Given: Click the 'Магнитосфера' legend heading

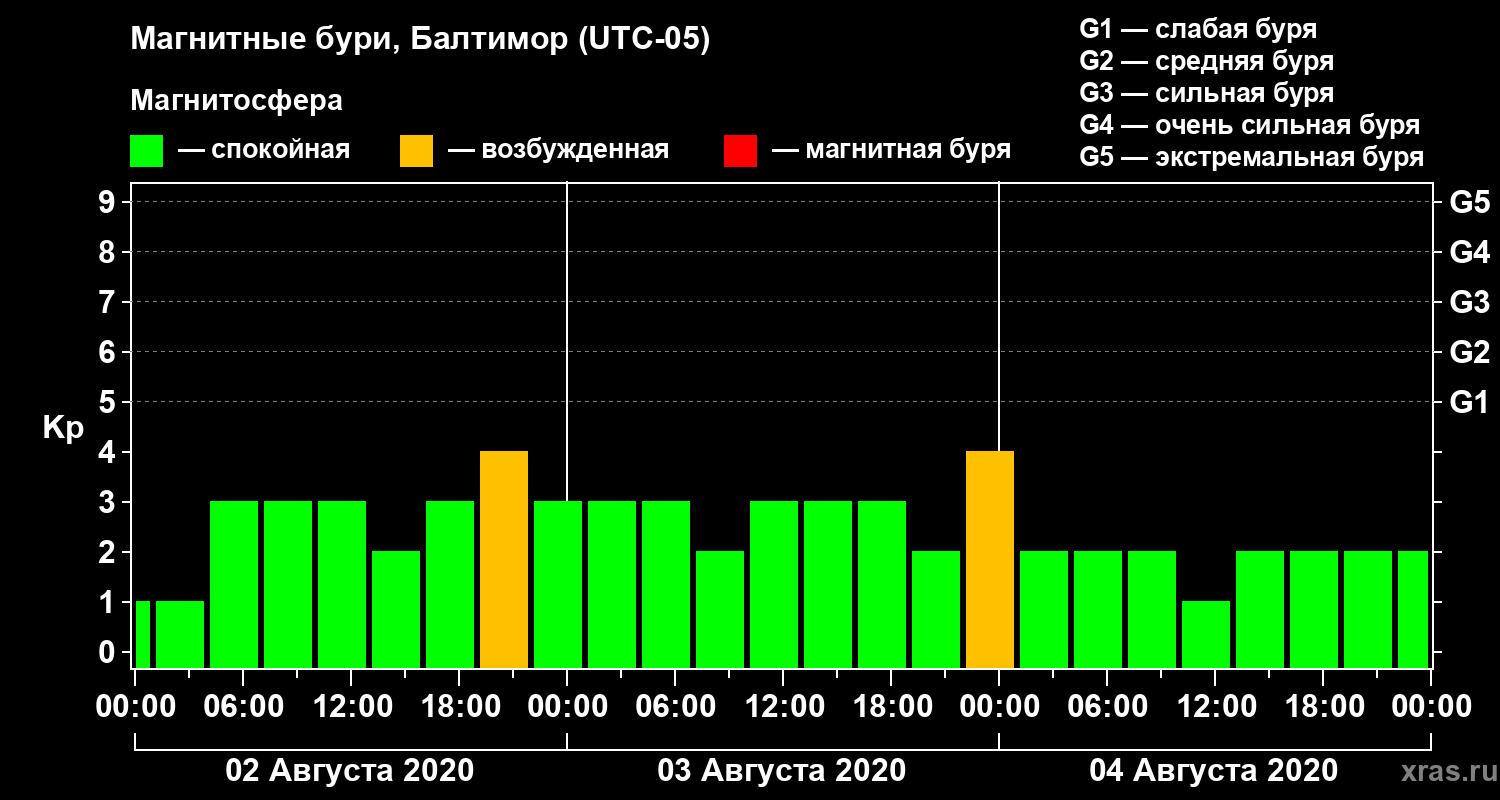Looking at the screenshot, I should [x=236, y=101].
